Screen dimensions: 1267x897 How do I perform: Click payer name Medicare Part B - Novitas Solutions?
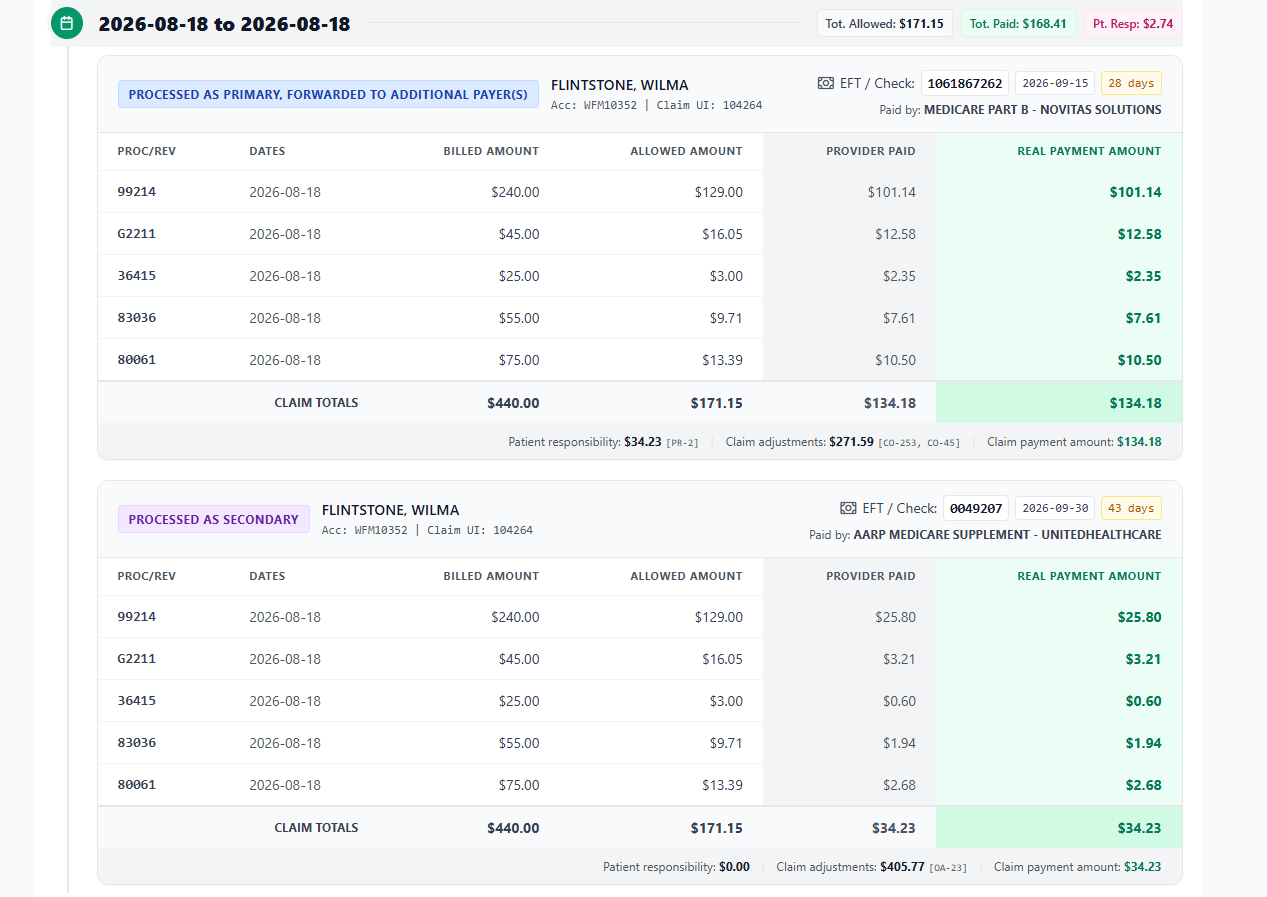(1043, 110)
